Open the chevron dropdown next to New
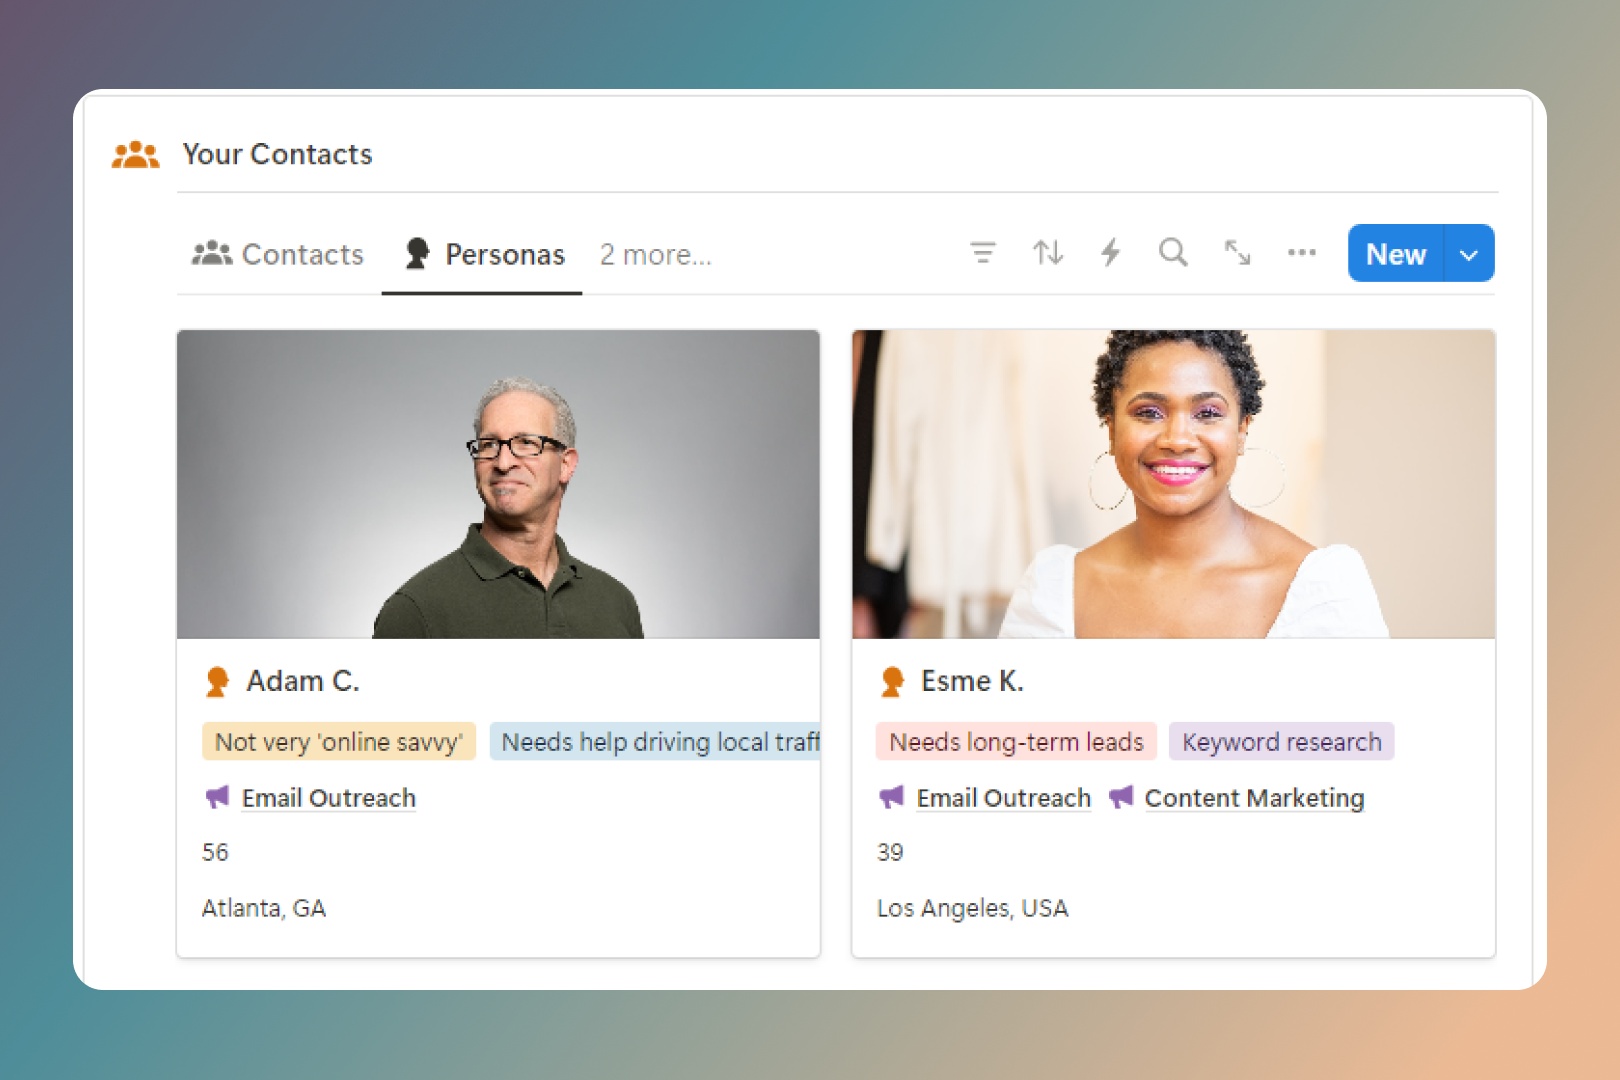Viewport: 1620px width, 1080px height. (x=1469, y=253)
